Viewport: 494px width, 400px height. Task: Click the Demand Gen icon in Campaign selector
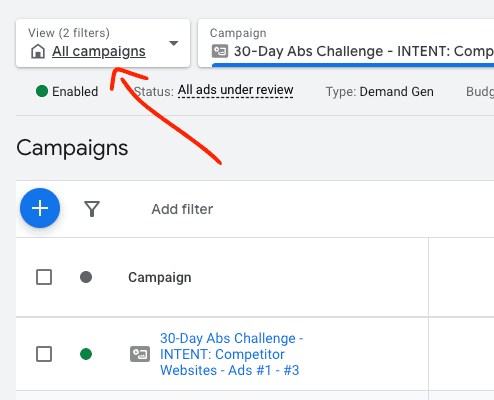pos(220,51)
